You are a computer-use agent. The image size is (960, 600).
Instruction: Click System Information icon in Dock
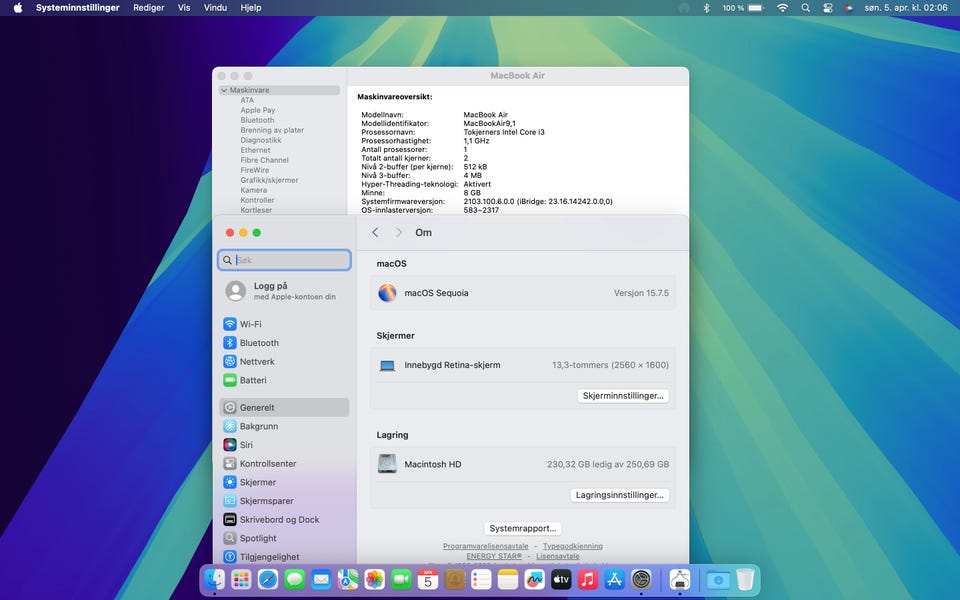click(x=680, y=579)
